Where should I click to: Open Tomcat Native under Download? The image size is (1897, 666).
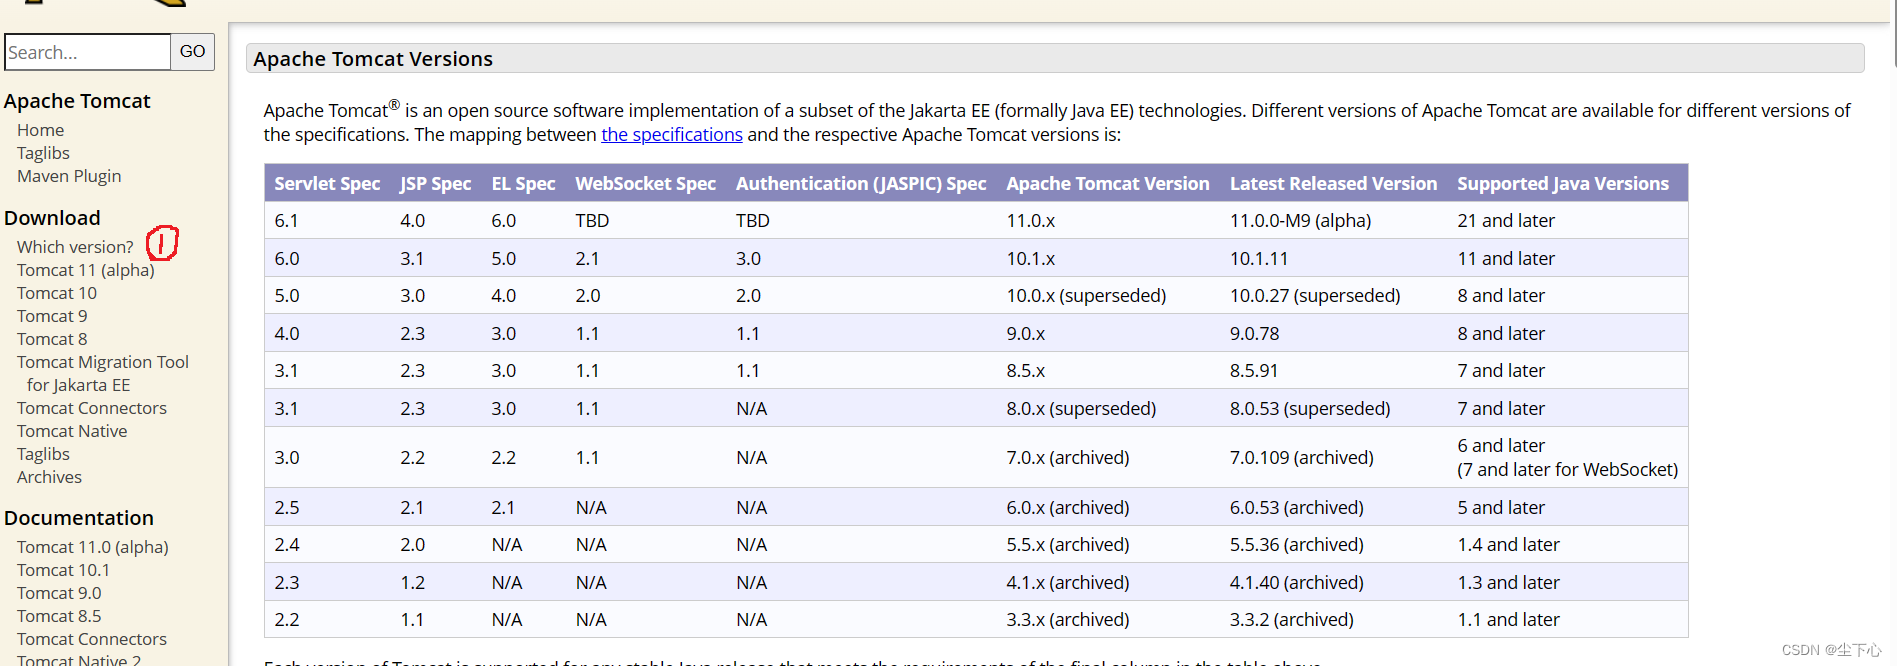coord(72,431)
